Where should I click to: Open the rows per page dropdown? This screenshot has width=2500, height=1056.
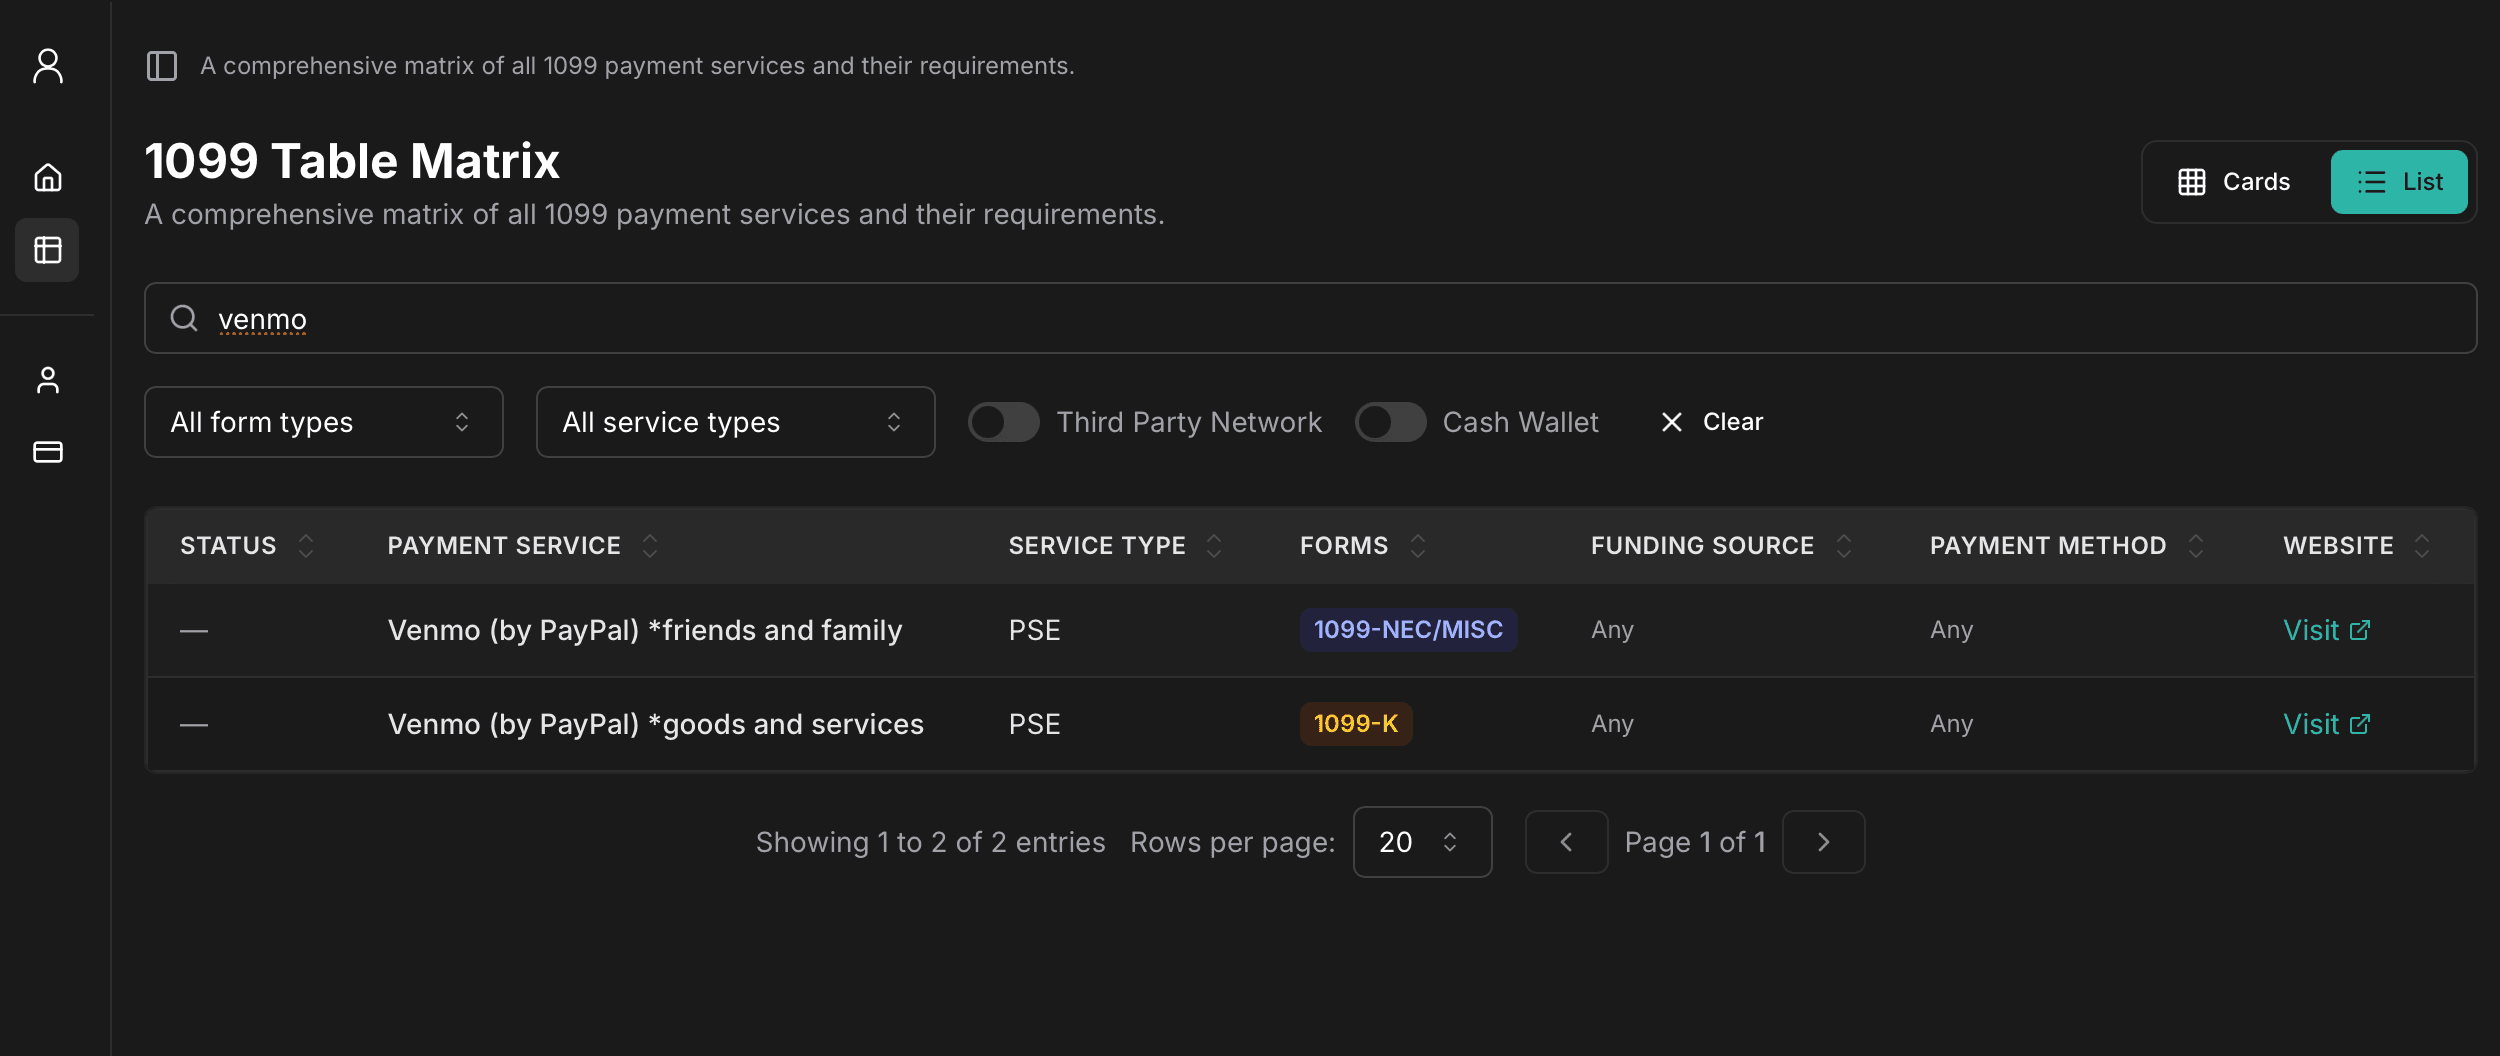(1421, 842)
